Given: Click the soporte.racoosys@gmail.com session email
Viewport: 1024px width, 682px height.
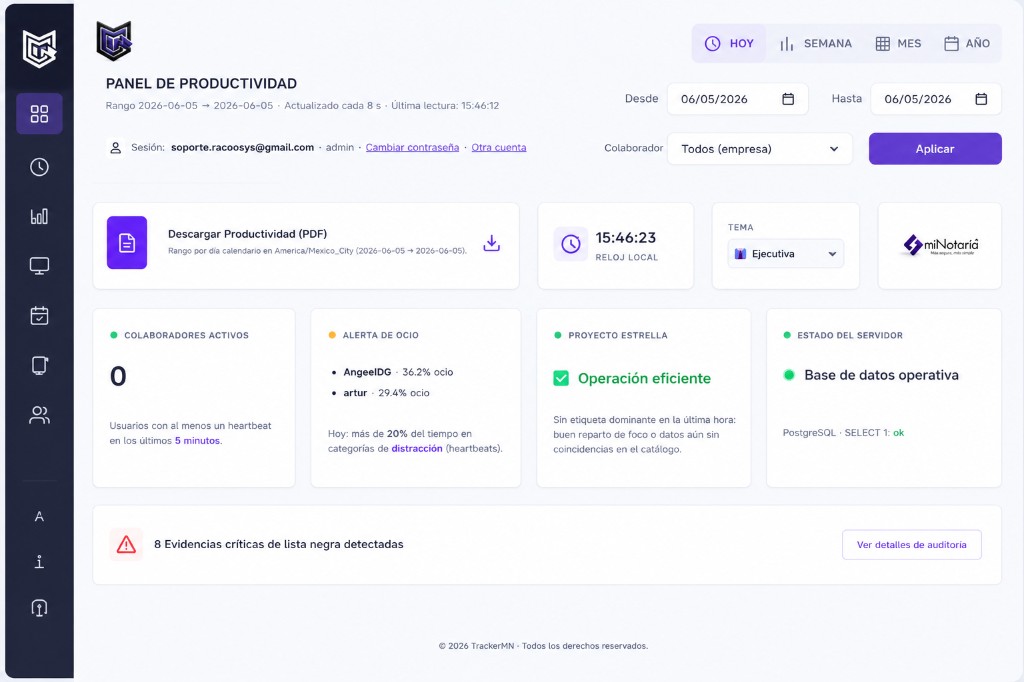Looking at the screenshot, I should click(x=242, y=148).
